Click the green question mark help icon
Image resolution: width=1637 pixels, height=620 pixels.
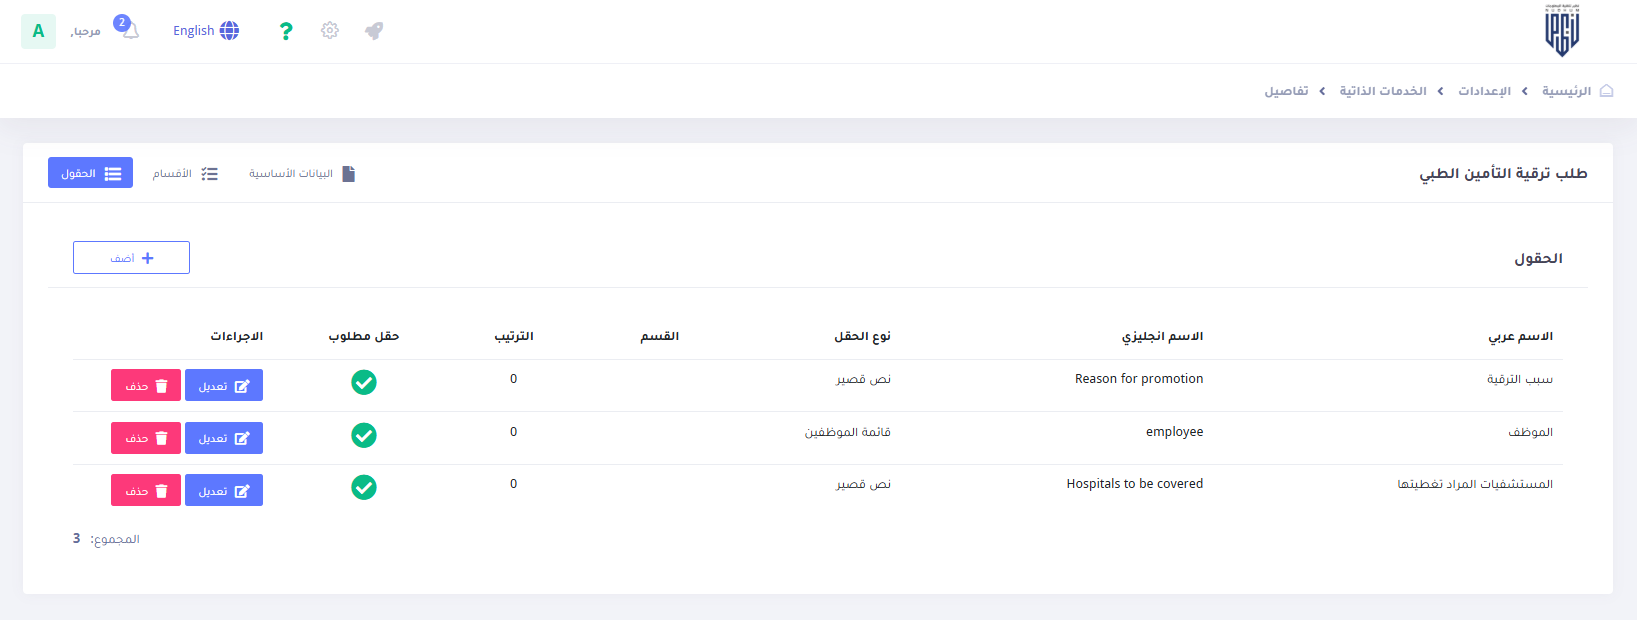click(x=286, y=31)
